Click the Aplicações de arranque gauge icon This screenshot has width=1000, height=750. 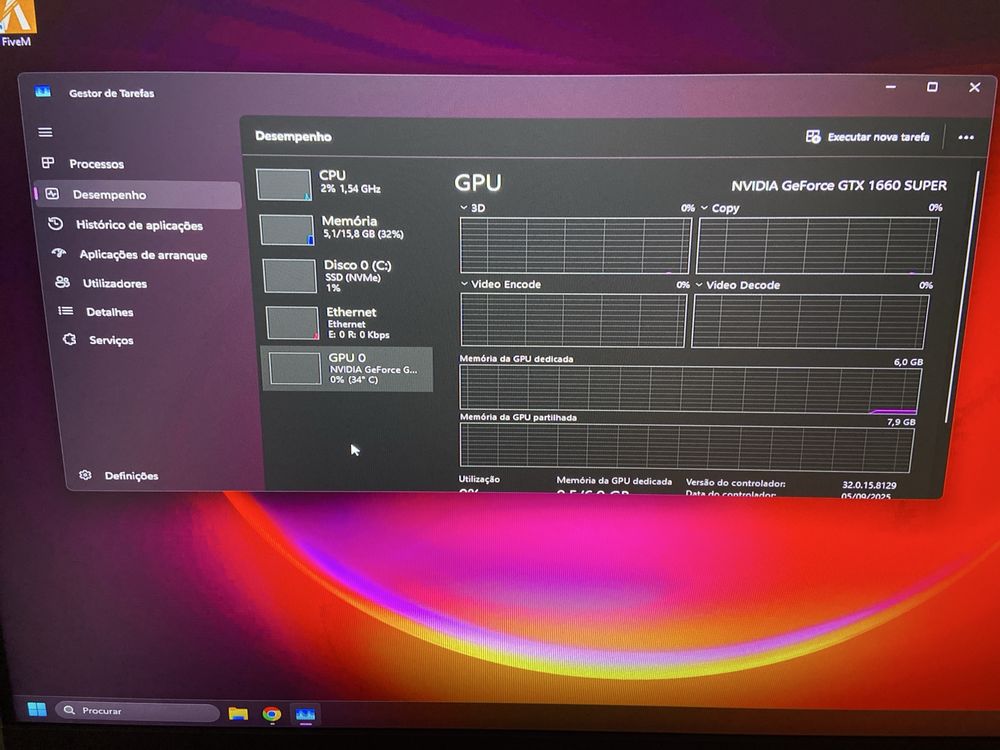point(59,253)
